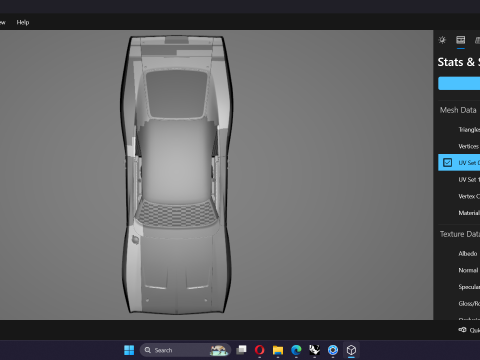480x360 pixels.
Task: Open the Help menu
Action: [x=23, y=22]
